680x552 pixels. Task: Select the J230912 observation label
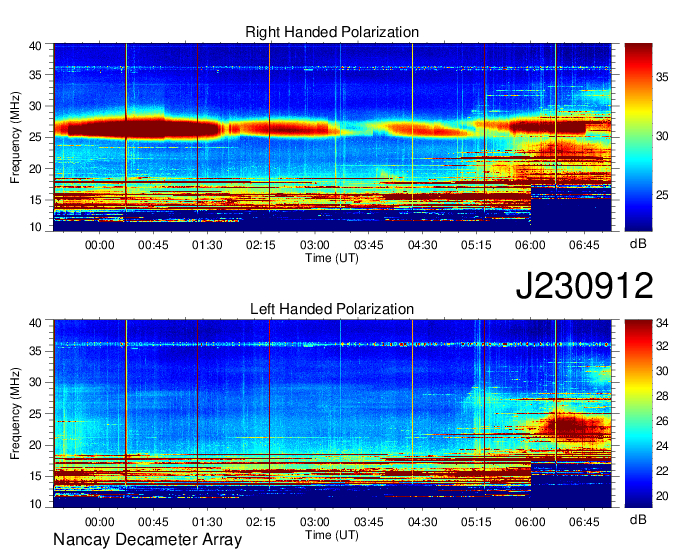pos(584,286)
